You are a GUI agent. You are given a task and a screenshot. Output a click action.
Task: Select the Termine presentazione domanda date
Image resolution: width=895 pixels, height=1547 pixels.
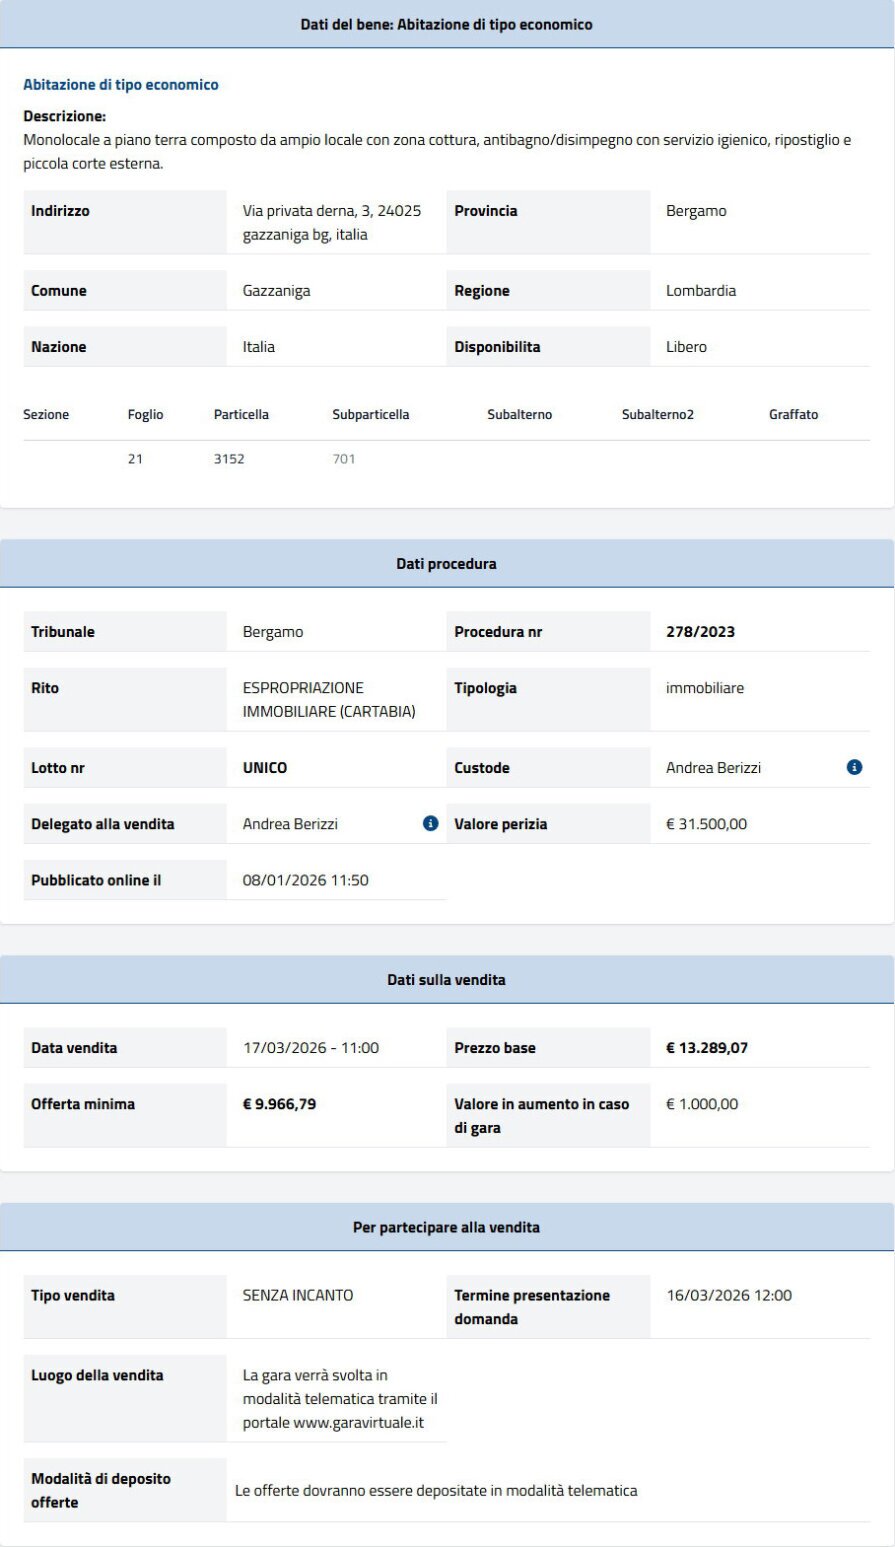point(729,1294)
